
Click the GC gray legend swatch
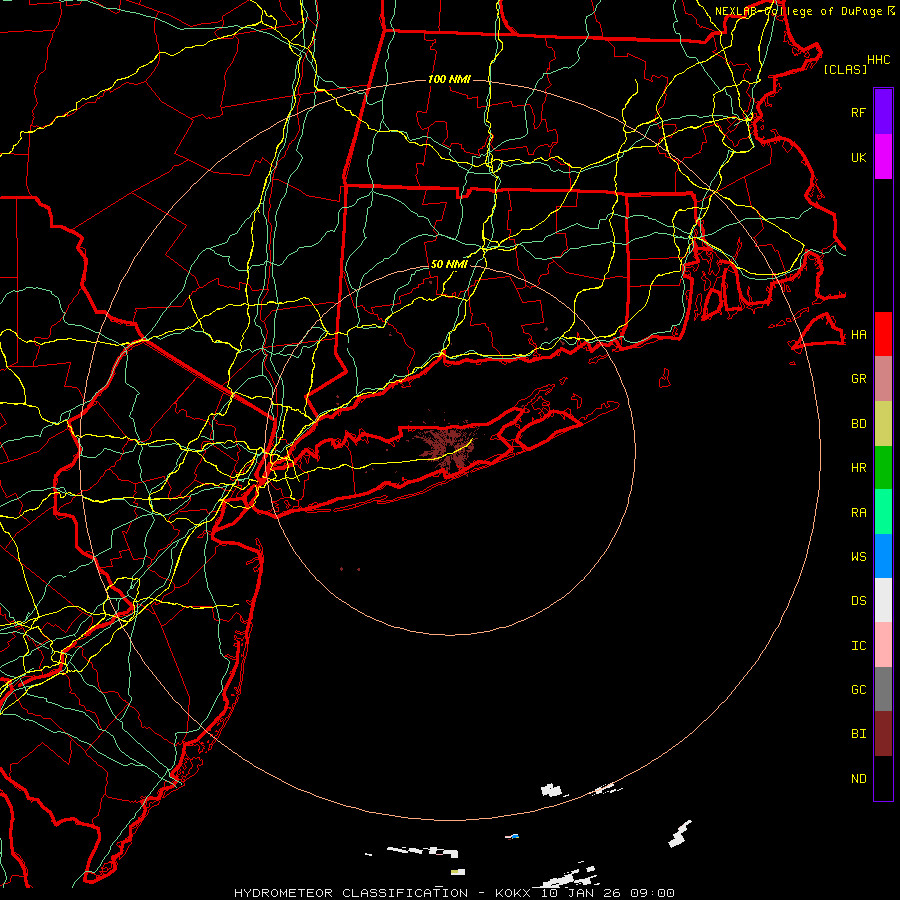pyautogui.click(x=883, y=689)
